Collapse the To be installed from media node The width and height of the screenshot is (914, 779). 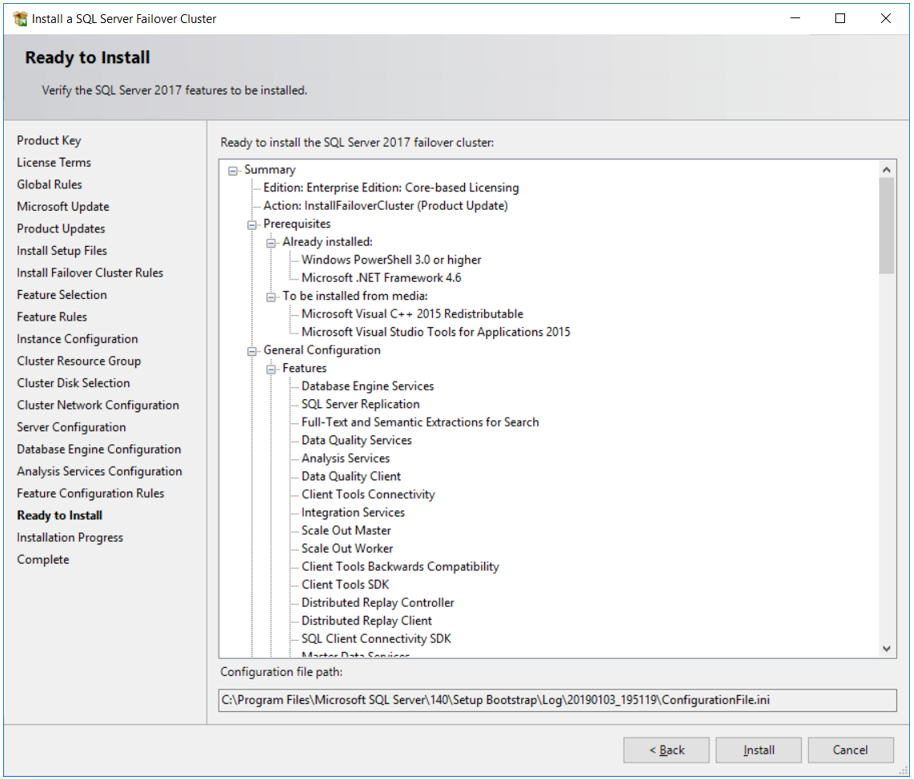click(271, 297)
